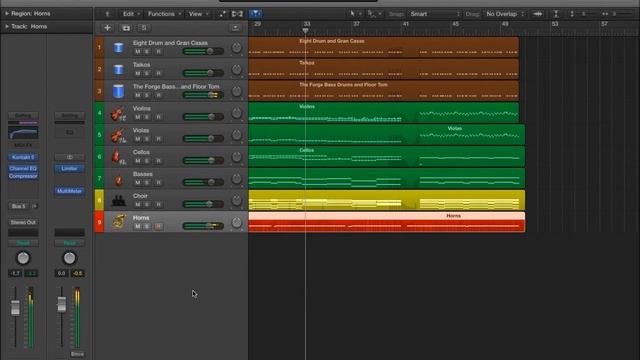This screenshot has height=360, width=640.
Task: Click the Horns channel strip volume fader
Action: [15, 307]
